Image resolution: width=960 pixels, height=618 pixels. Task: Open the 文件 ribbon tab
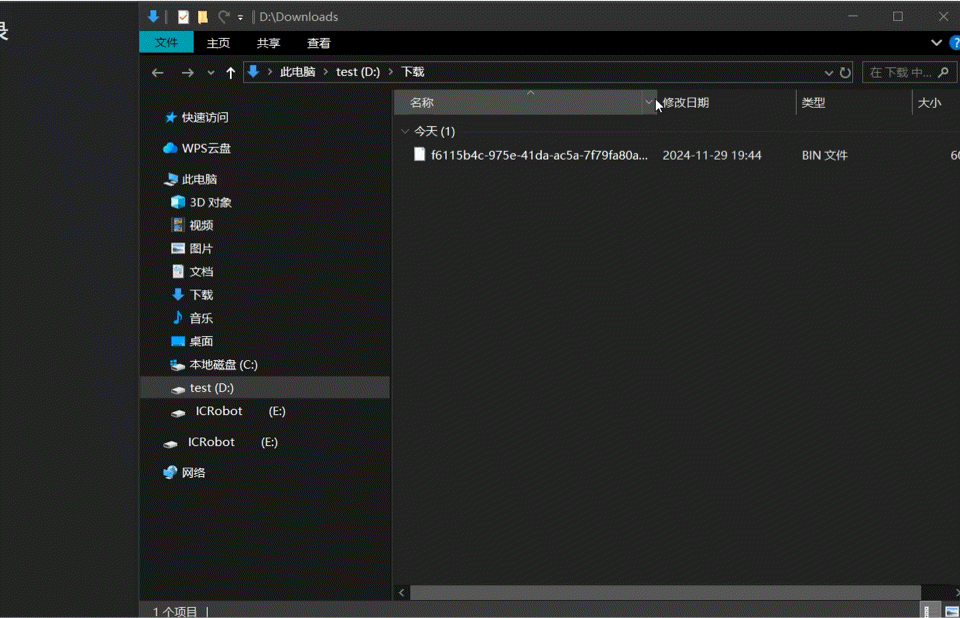166,42
